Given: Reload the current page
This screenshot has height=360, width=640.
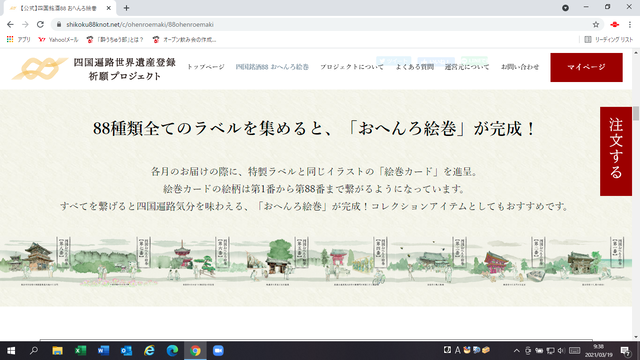Looking at the screenshot, I should (x=40, y=24).
